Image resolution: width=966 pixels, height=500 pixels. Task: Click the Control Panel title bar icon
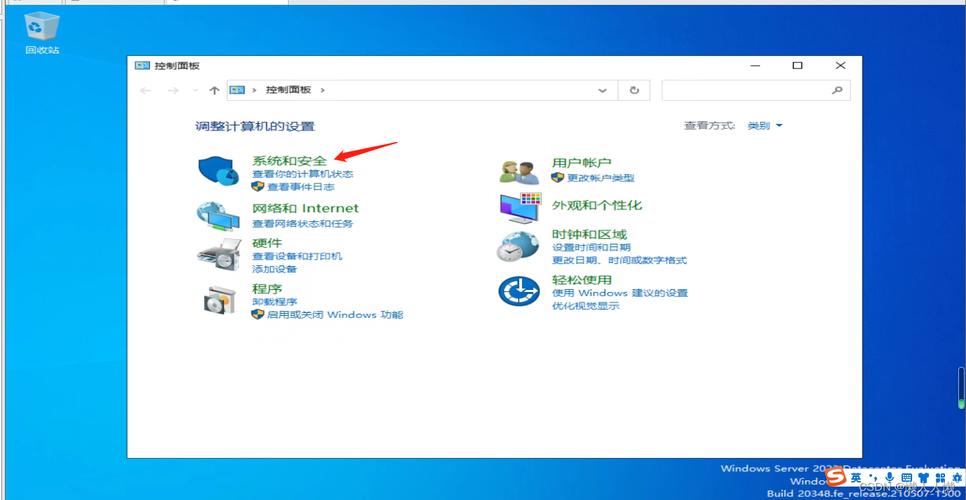coord(142,65)
